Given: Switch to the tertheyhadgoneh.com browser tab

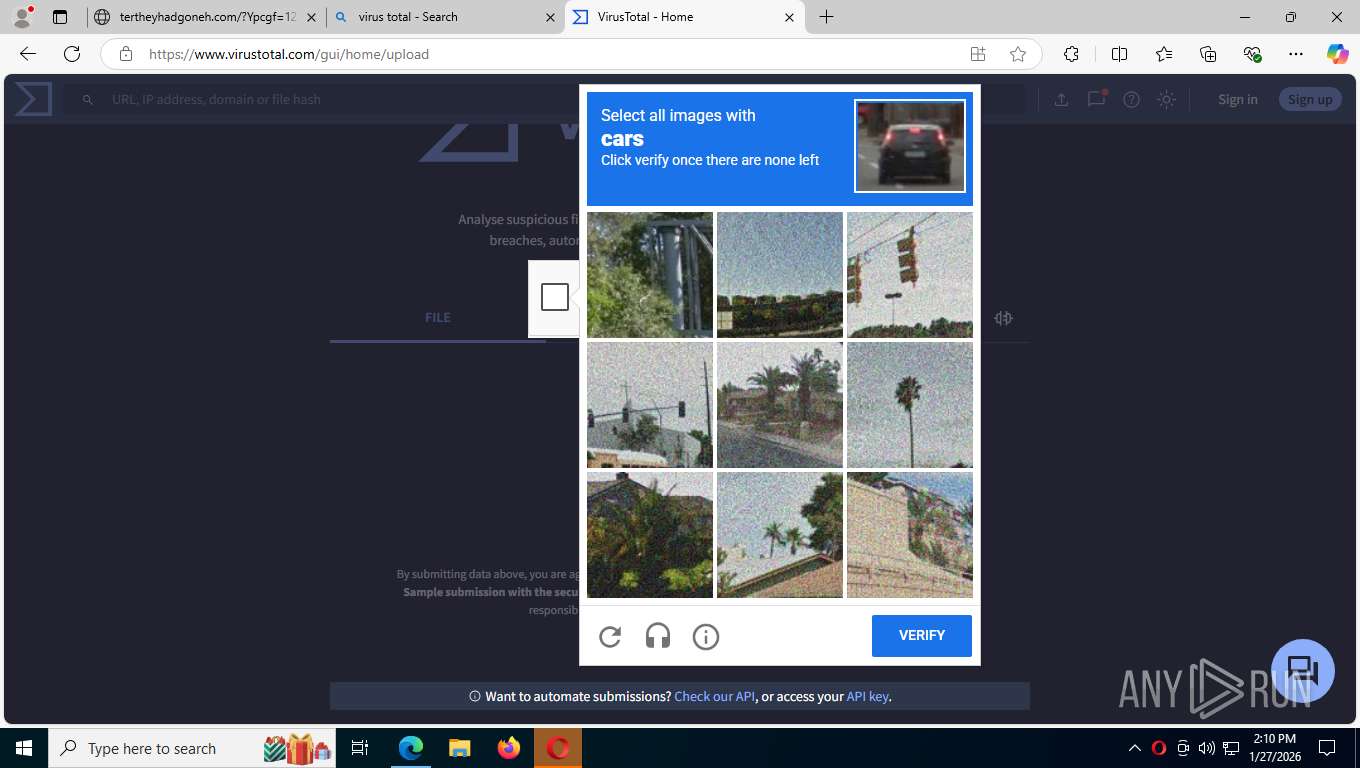Looking at the screenshot, I should click(206, 17).
